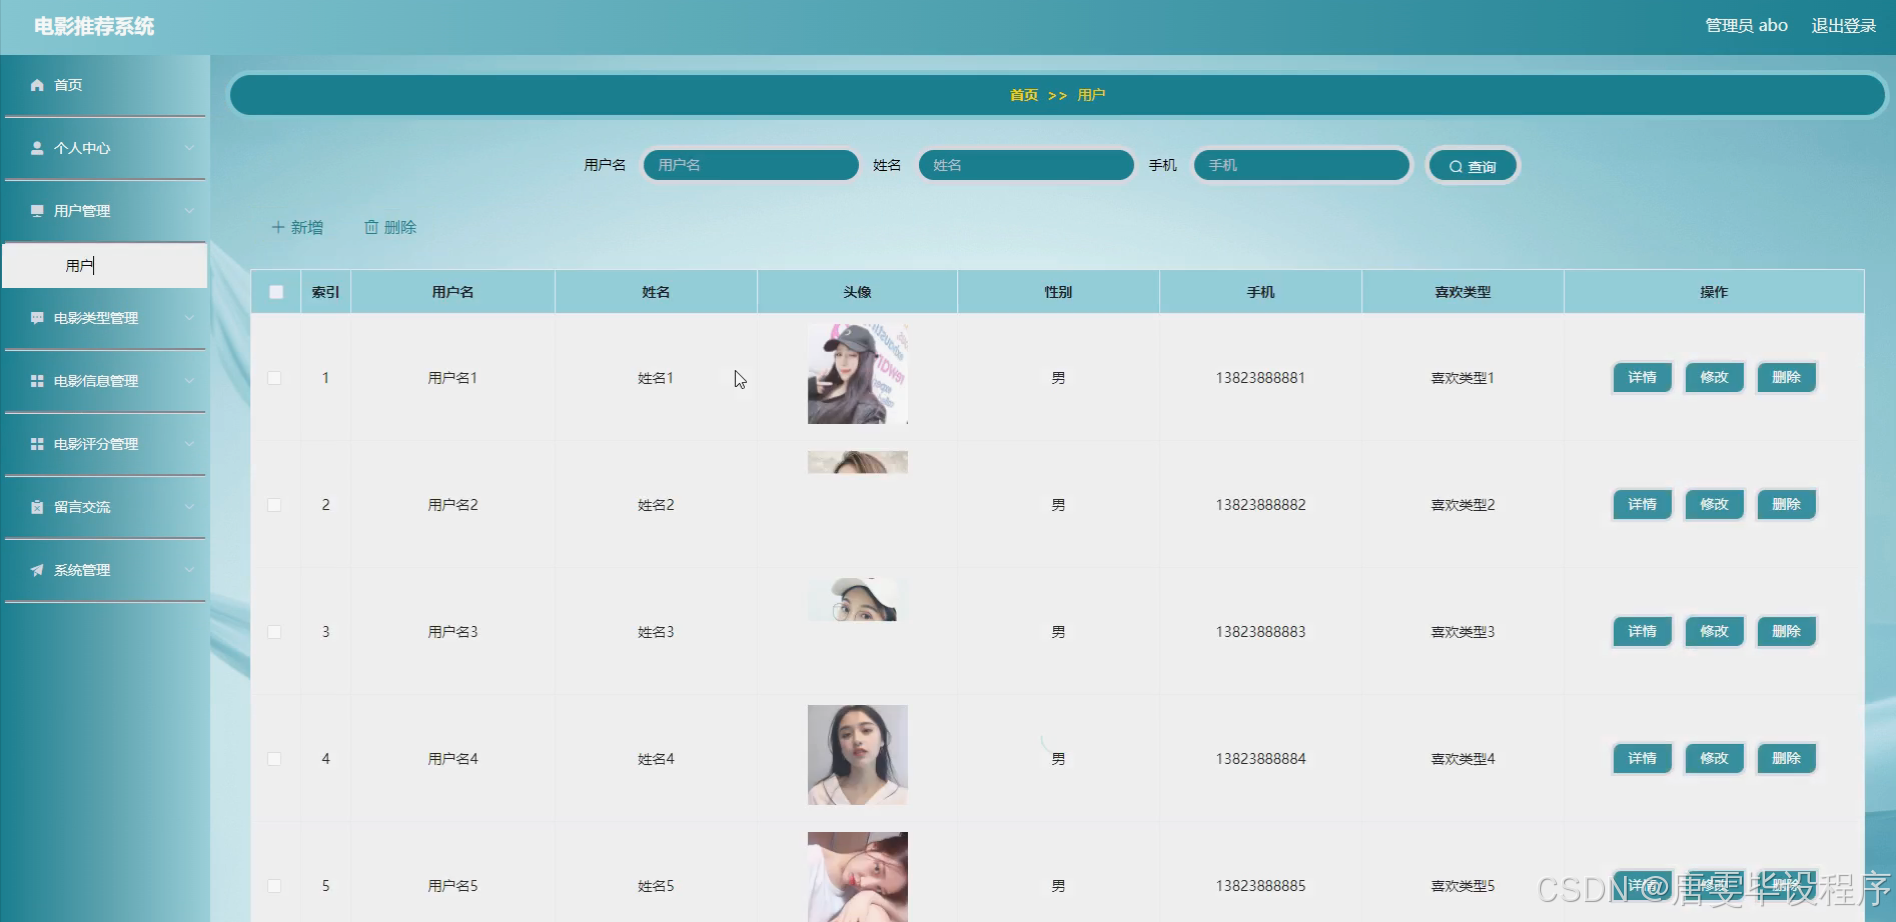1896x922 pixels.
Task: Open the avatar thumbnail of 用户名1
Action: tap(858, 374)
